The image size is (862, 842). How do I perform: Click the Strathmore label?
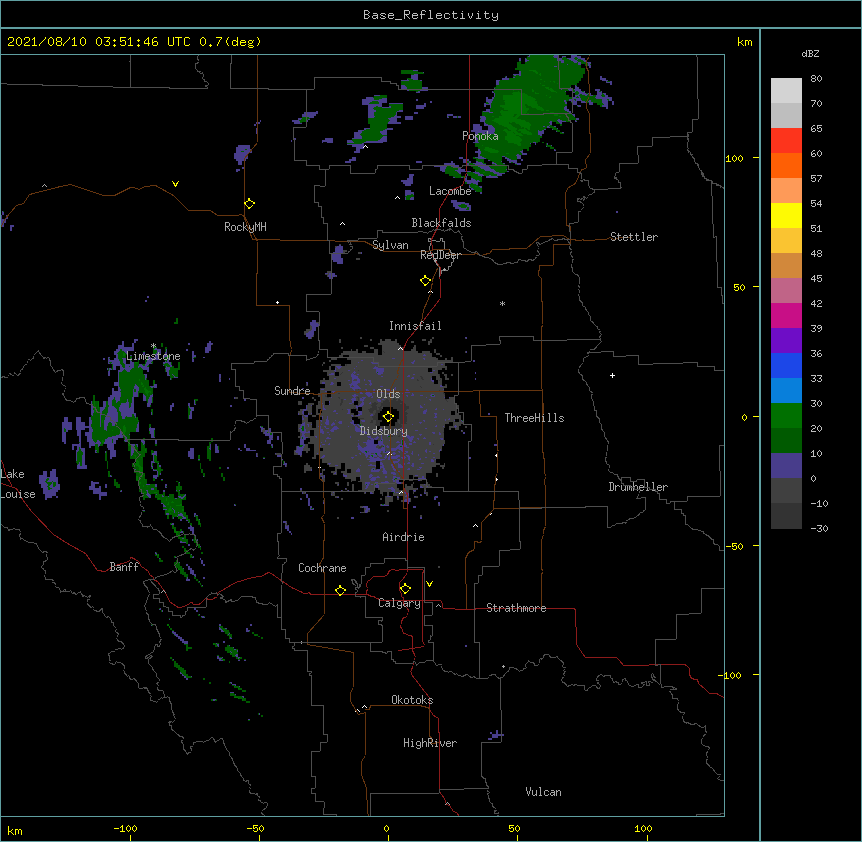(516, 608)
